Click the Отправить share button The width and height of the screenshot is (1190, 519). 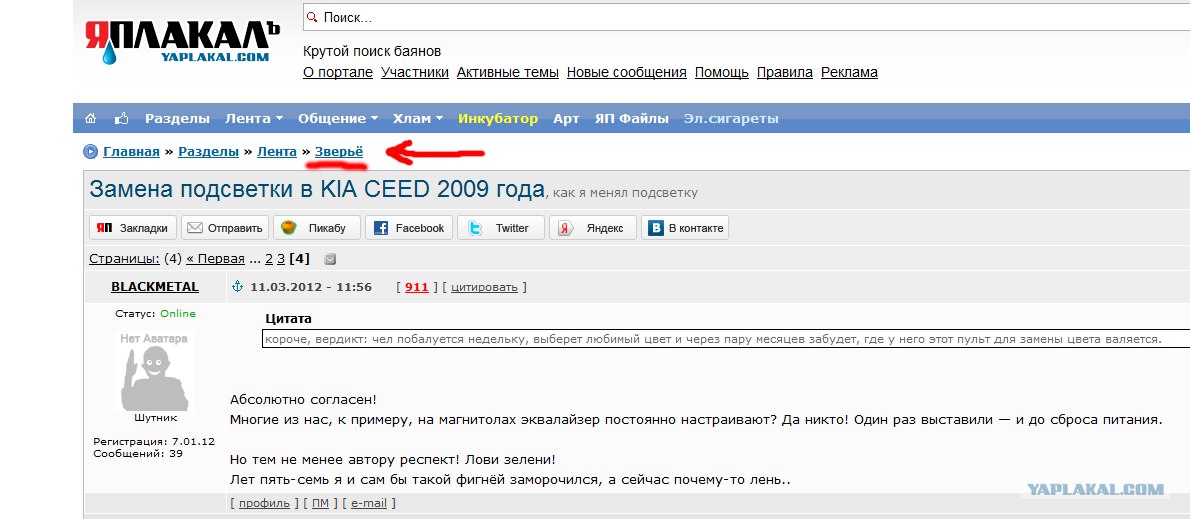[225, 228]
